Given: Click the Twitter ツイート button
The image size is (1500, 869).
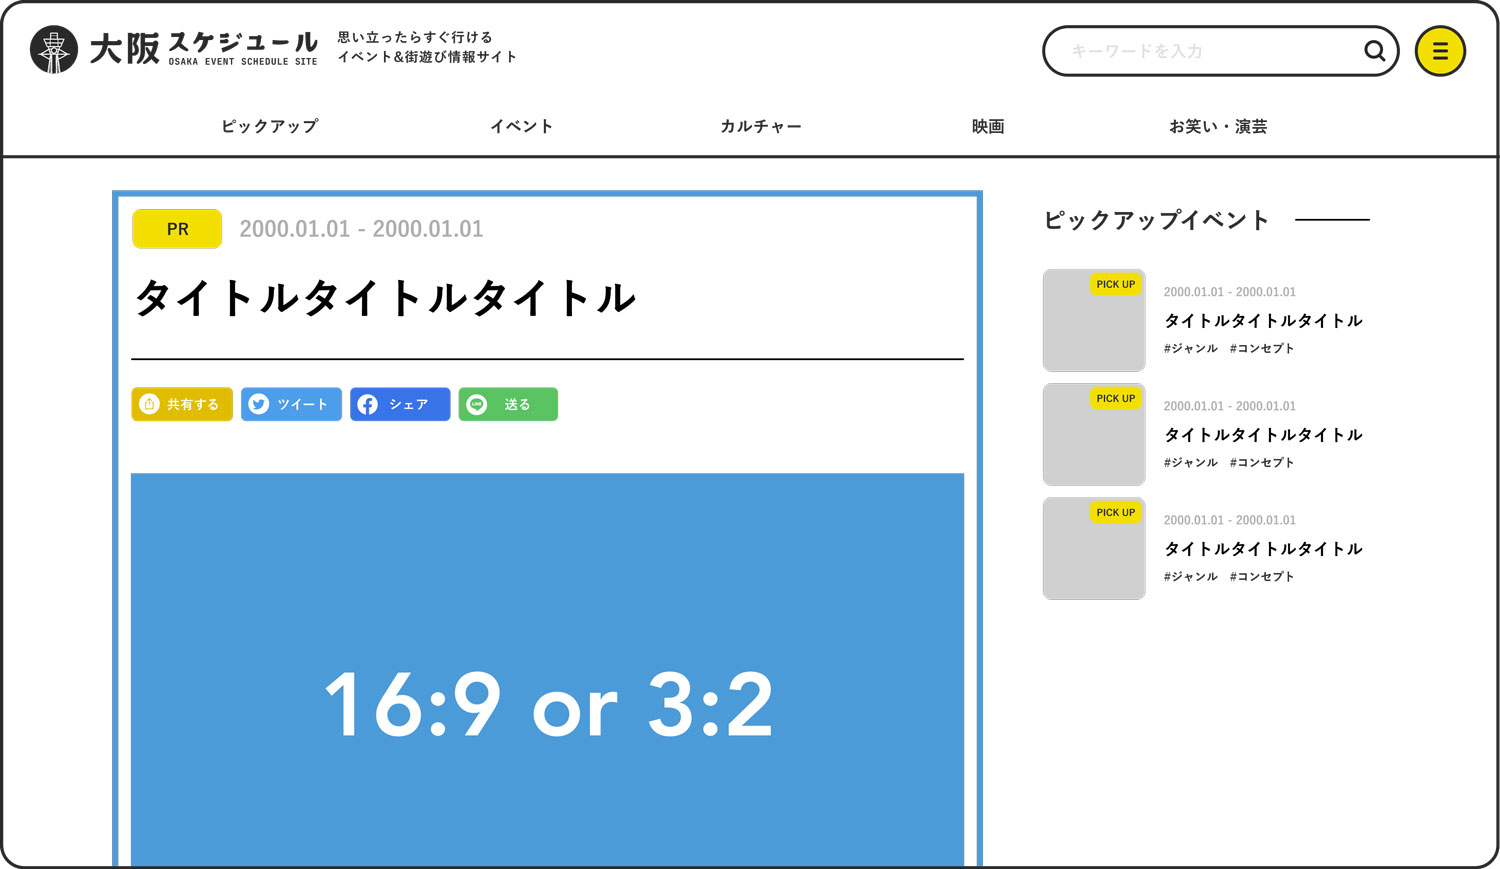Looking at the screenshot, I should 291,404.
